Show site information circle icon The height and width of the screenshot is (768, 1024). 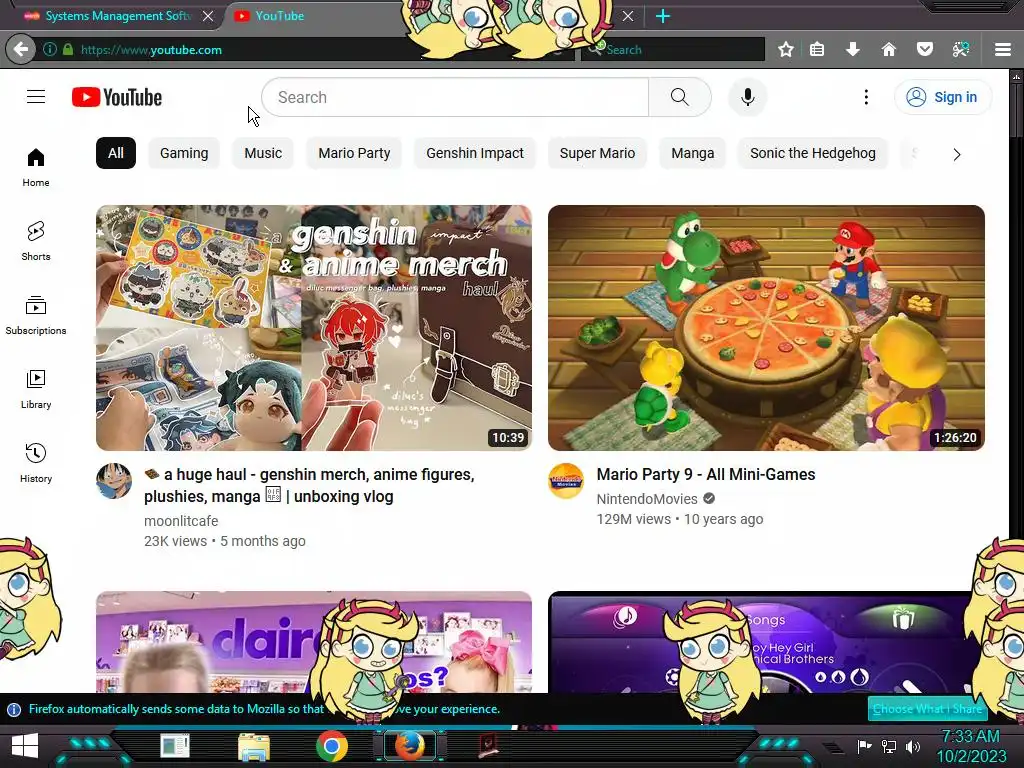coord(50,49)
